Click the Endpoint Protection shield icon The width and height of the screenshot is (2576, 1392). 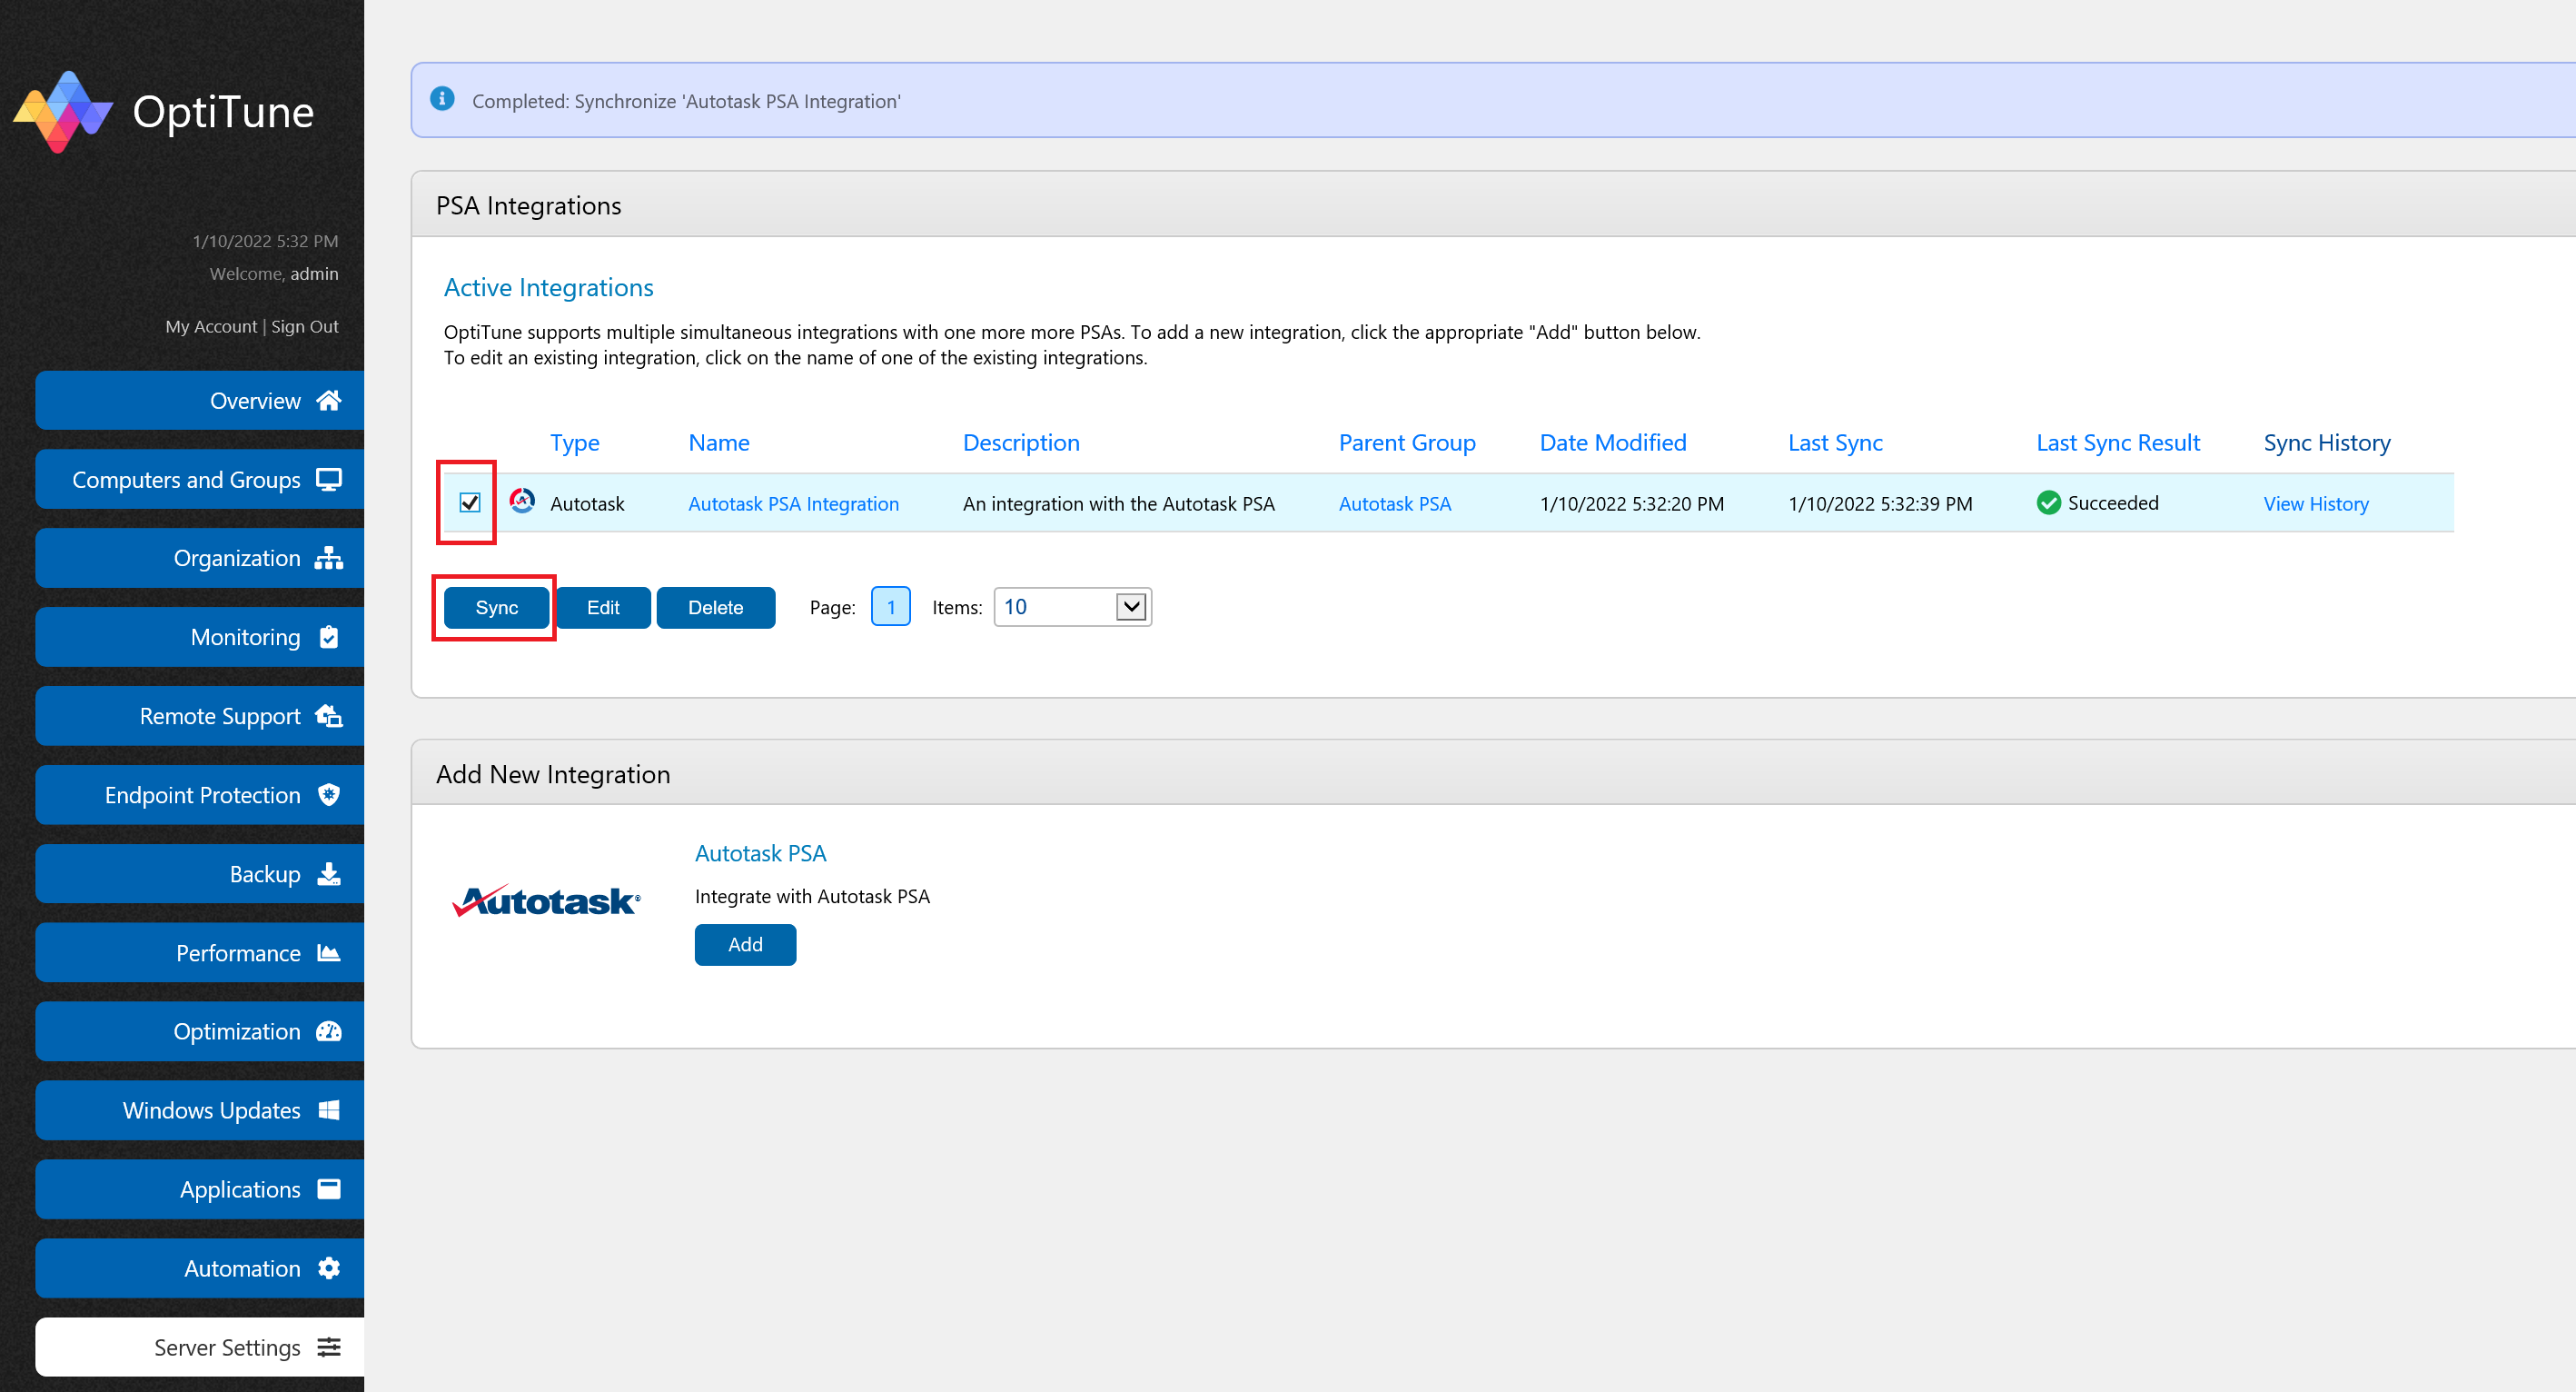tap(329, 795)
